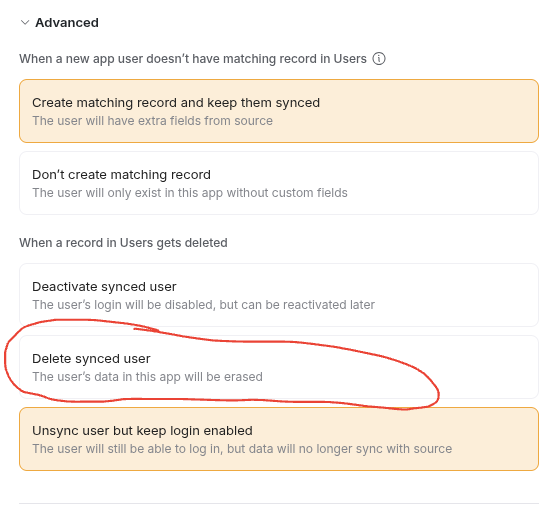Click the extra fields from source description

pos(152,121)
